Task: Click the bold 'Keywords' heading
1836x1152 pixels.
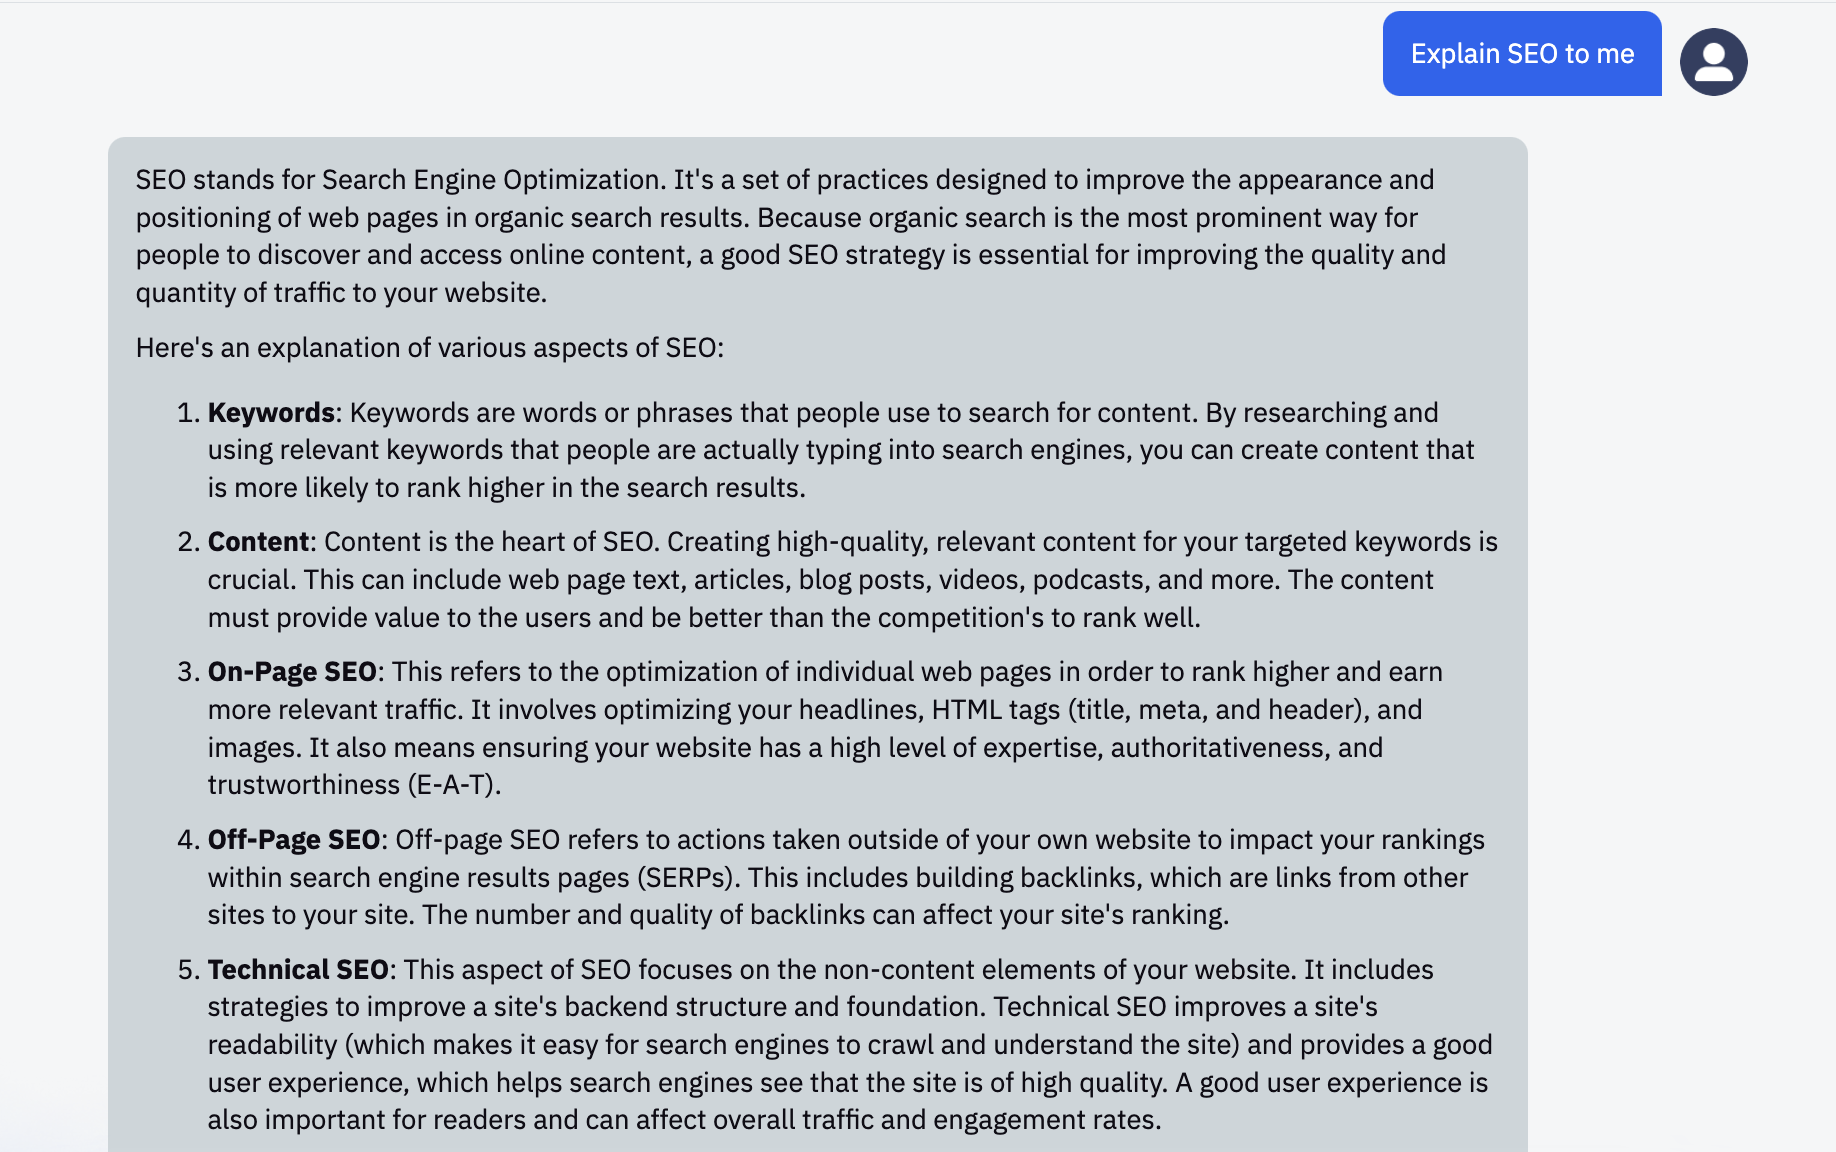Action: pyautogui.click(x=271, y=413)
